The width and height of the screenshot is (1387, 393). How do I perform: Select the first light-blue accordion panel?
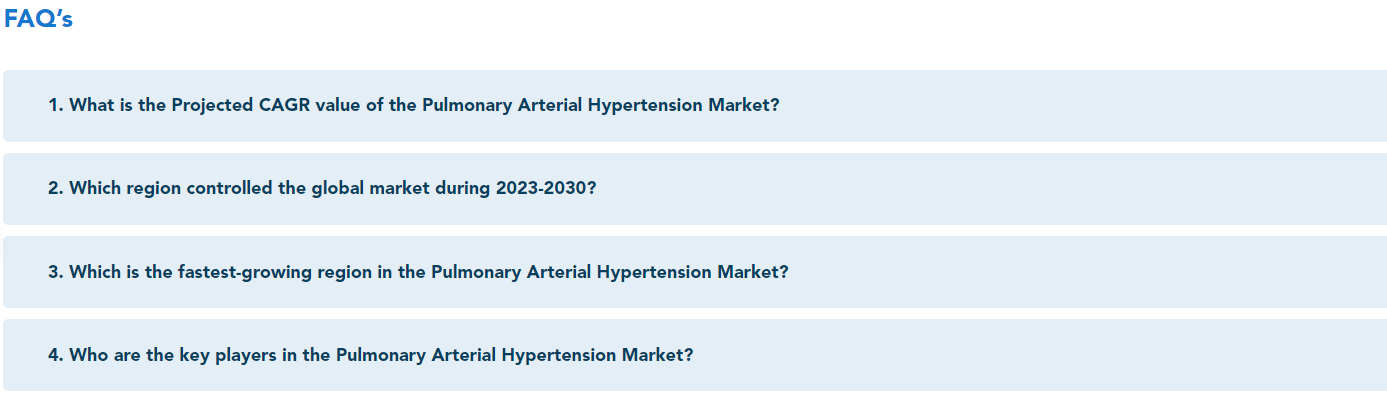pyautogui.click(x=695, y=105)
